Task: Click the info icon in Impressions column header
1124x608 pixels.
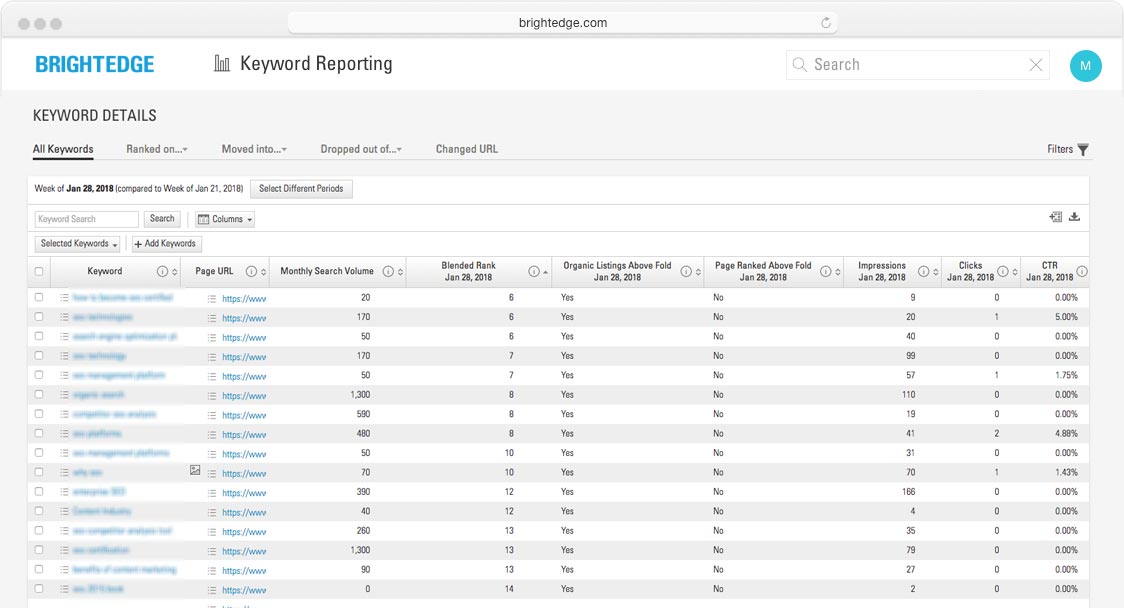Action: (x=923, y=272)
